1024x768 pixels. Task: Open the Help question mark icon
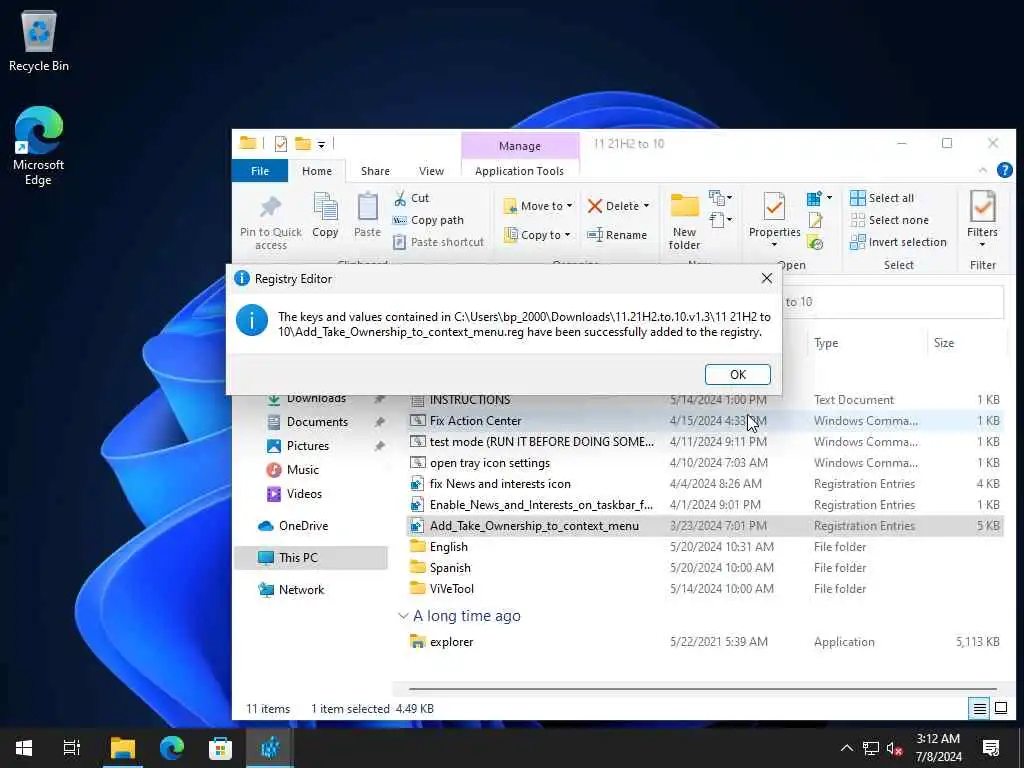coord(1004,170)
